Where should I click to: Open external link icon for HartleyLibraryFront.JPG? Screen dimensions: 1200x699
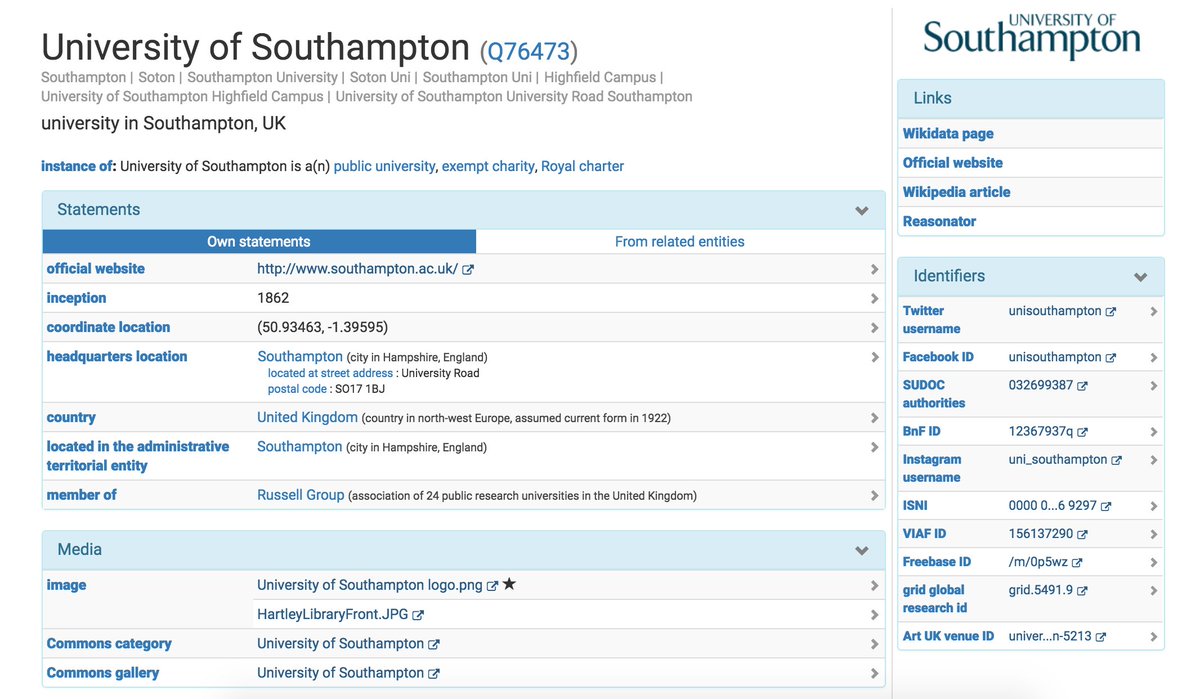pos(418,615)
